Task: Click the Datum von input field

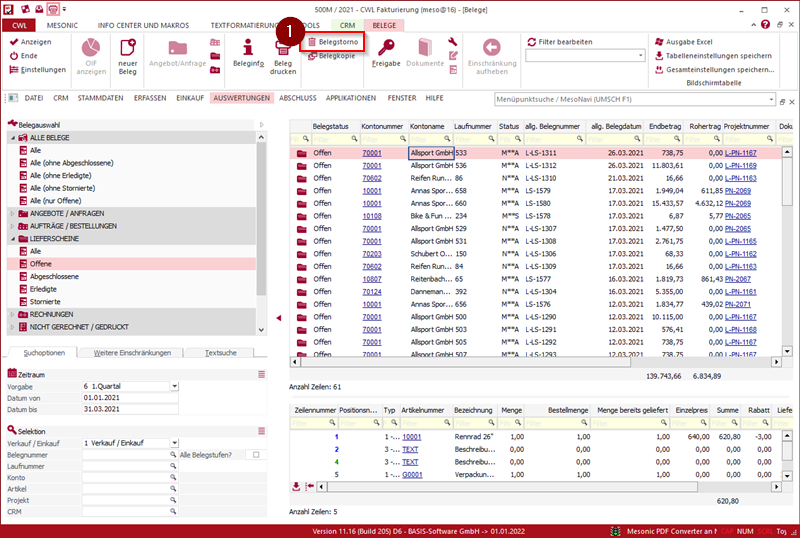Action: point(130,398)
